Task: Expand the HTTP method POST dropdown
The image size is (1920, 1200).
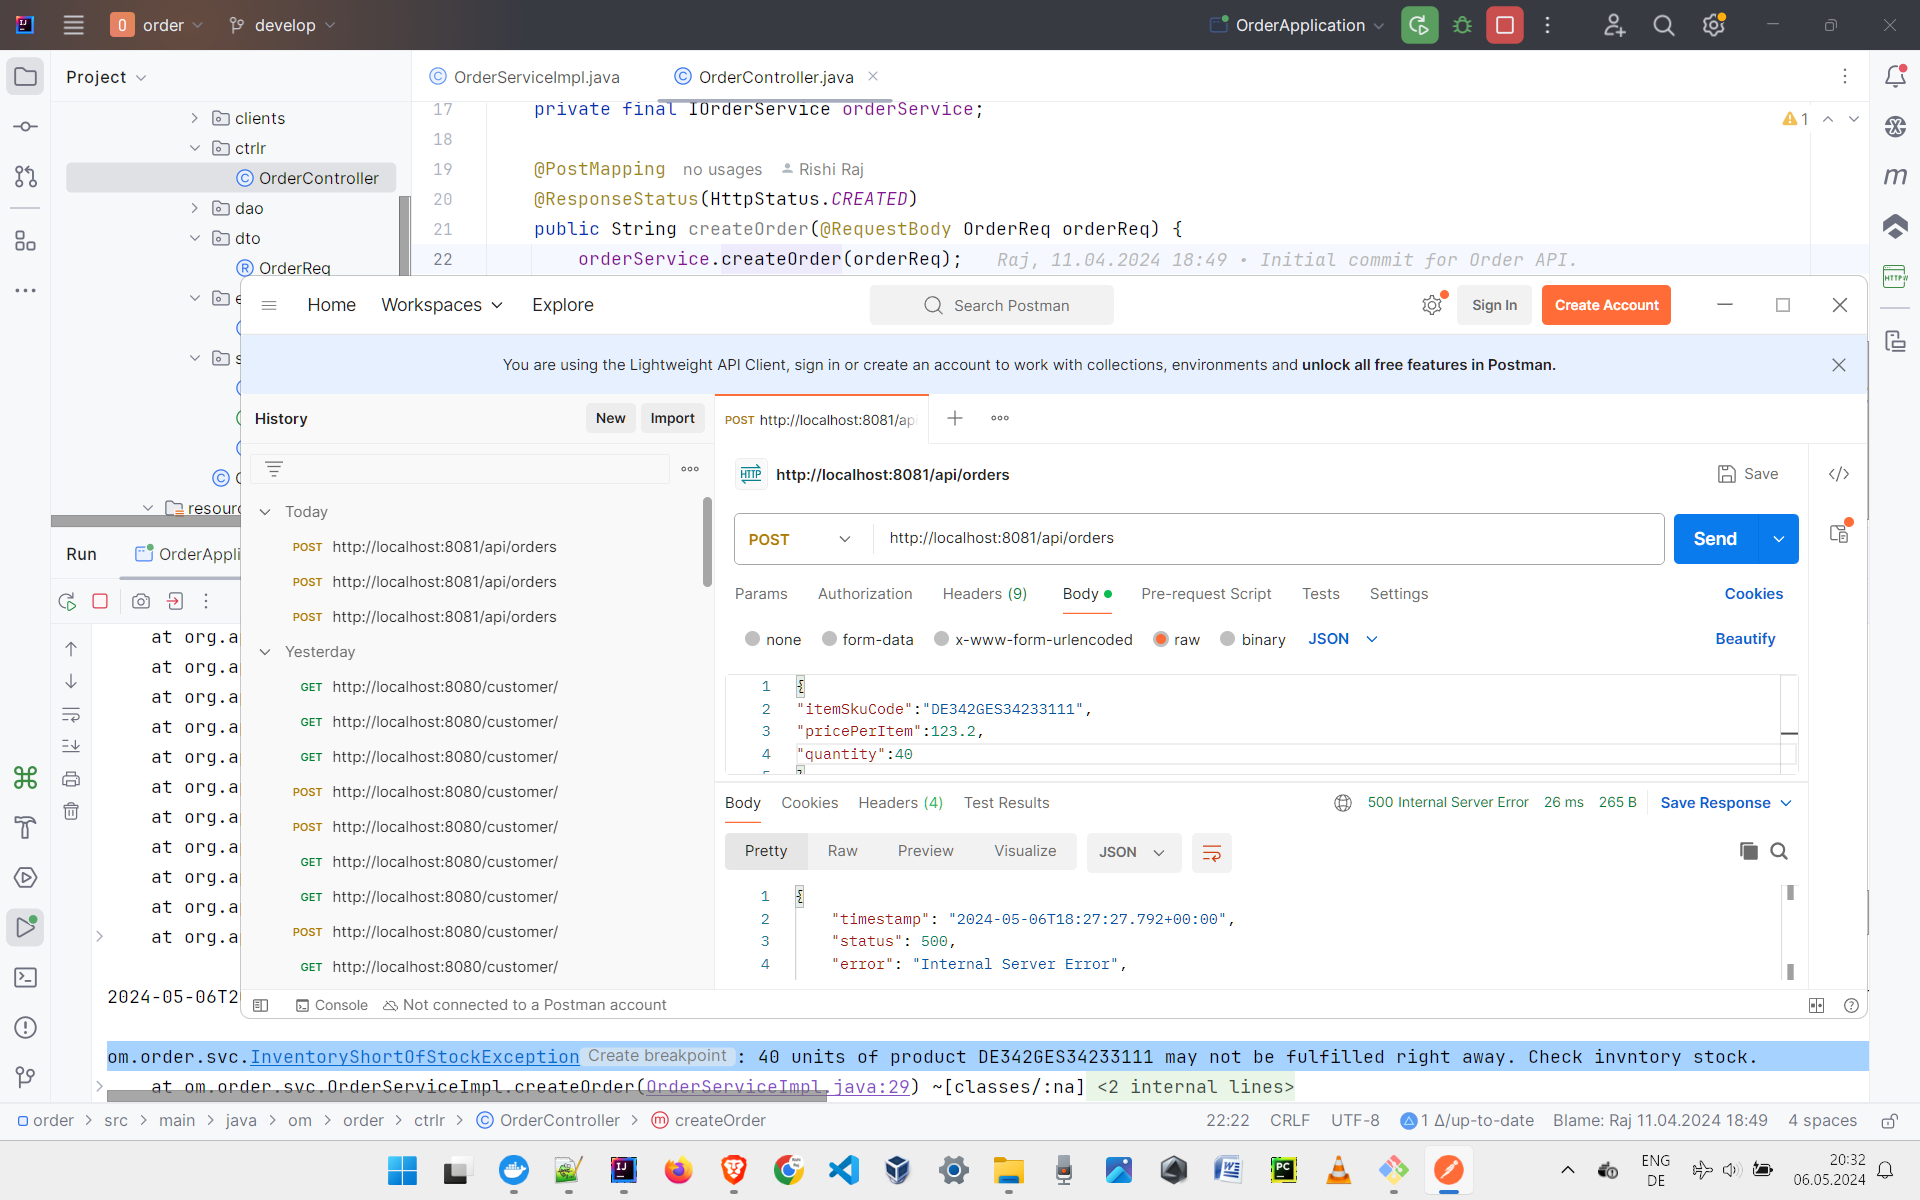Action: [x=845, y=538]
